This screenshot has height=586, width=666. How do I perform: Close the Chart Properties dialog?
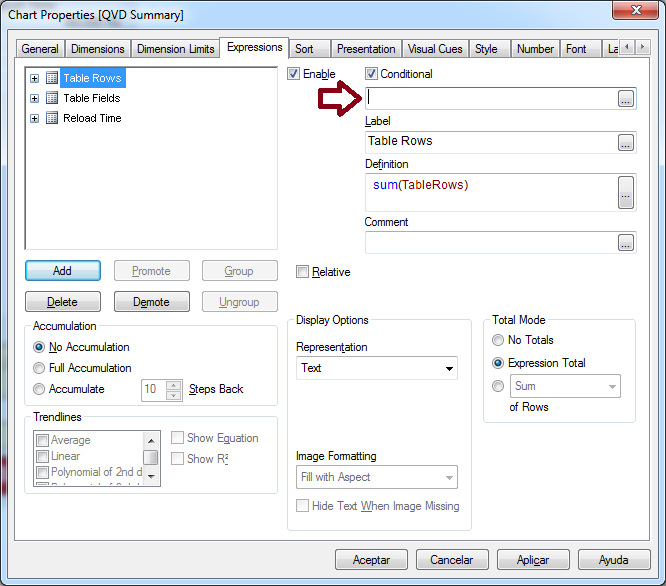click(635, 10)
